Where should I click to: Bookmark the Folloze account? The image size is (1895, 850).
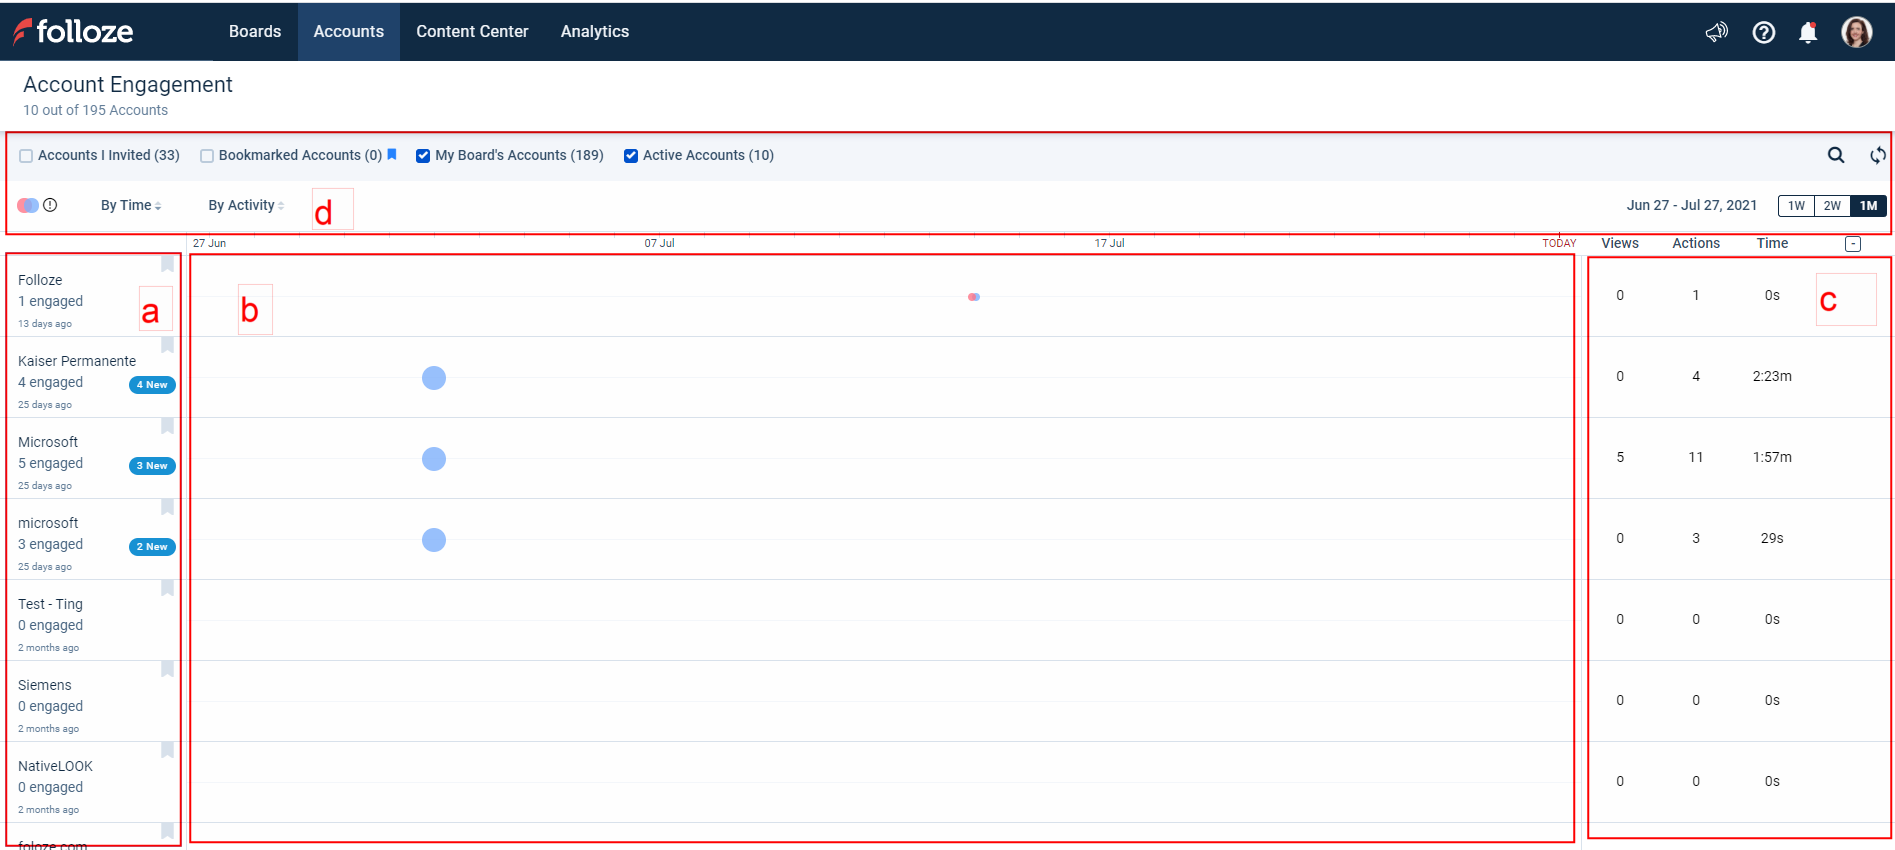(168, 264)
